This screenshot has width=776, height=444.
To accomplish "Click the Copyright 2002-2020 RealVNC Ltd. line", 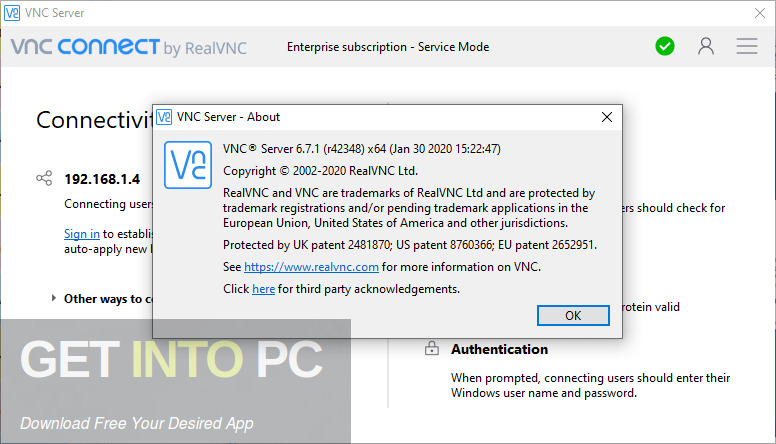I will click(320, 171).
